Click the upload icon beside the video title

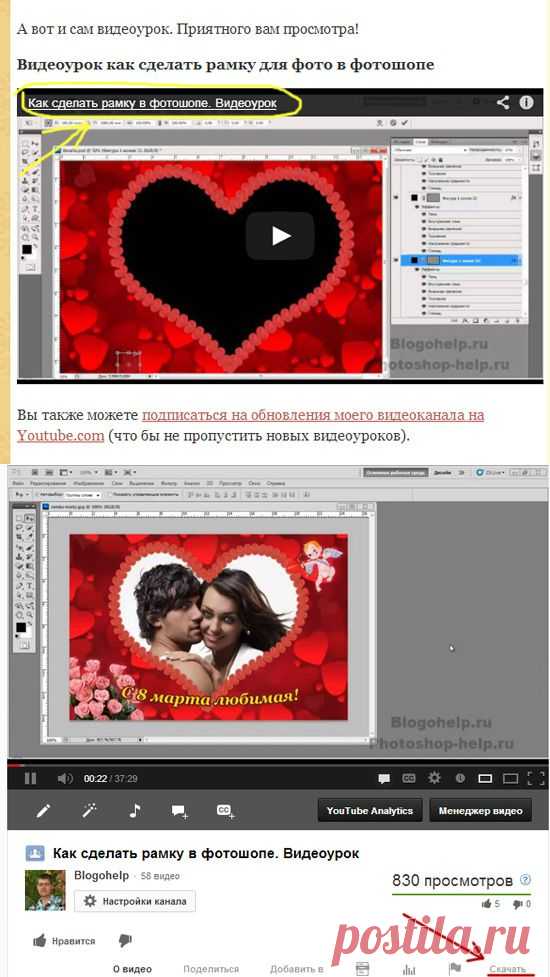tap(34, 854)
